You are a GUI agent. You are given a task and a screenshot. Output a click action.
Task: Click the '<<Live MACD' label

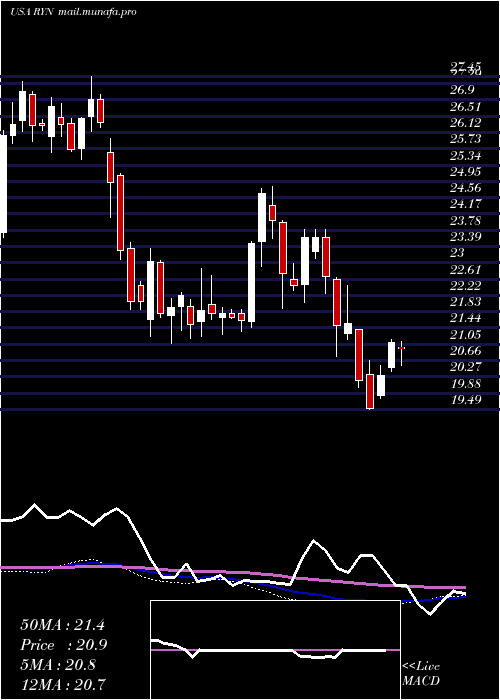pos(421,674)
